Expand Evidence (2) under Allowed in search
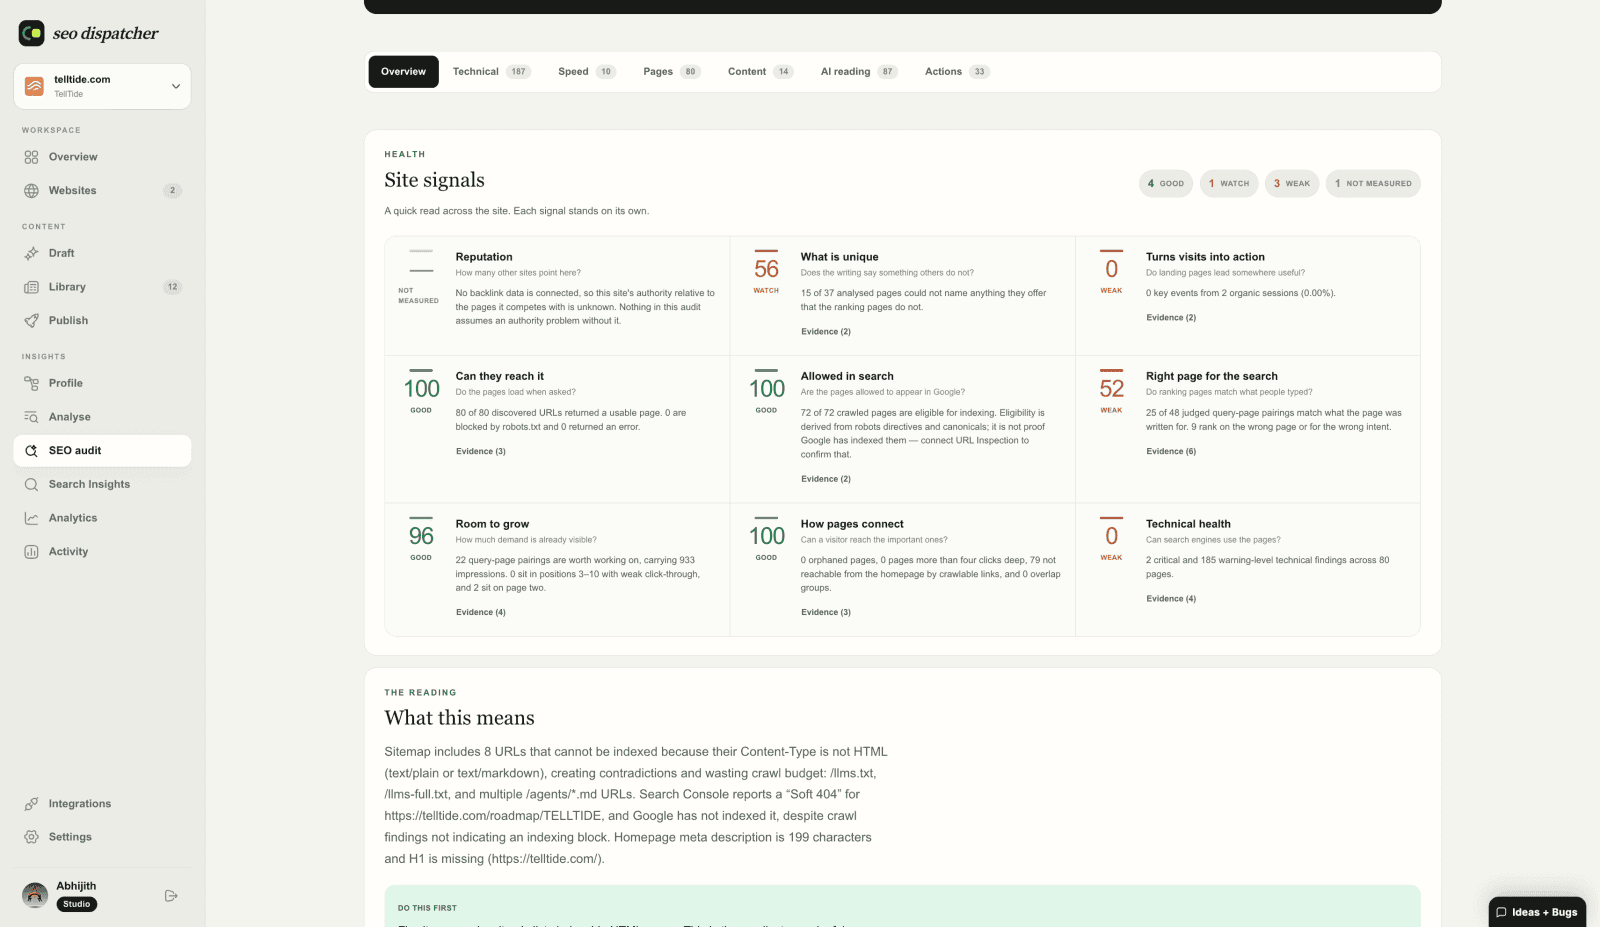Screen dimensions: 1600x927 click(826, 479)
